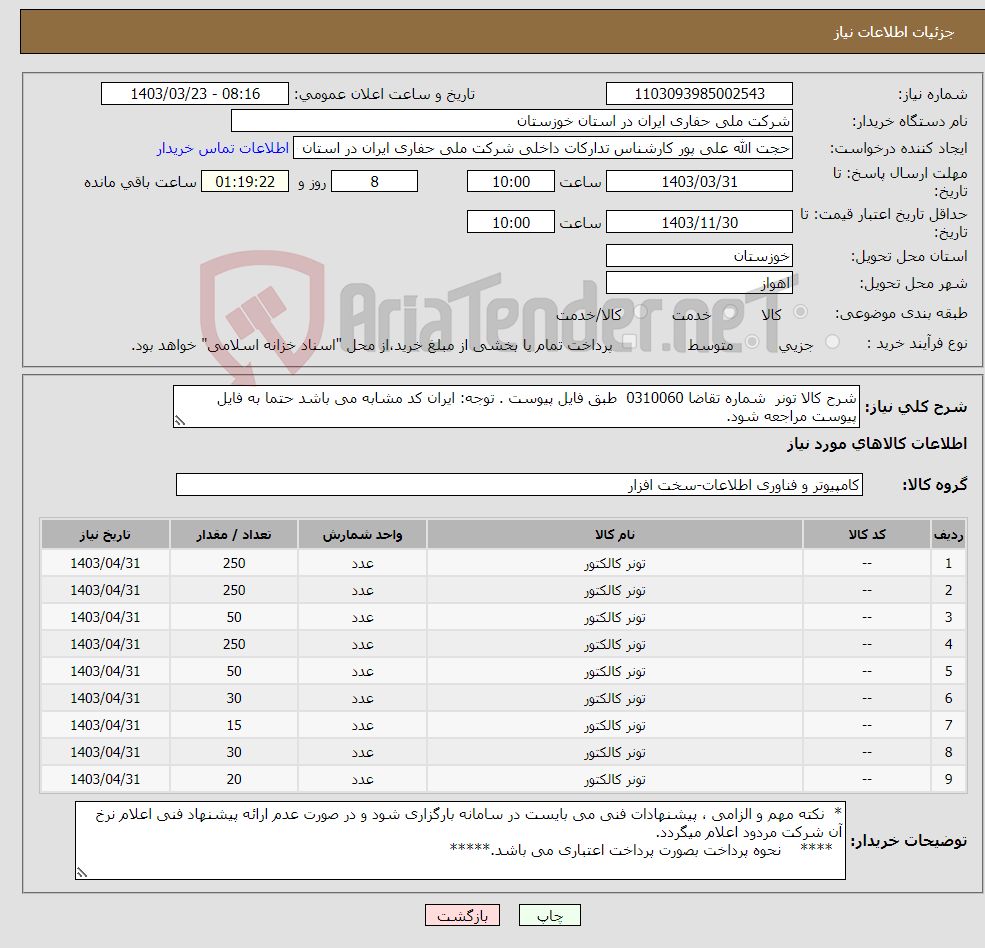Click the کد کالا column header

click(867, 535)
